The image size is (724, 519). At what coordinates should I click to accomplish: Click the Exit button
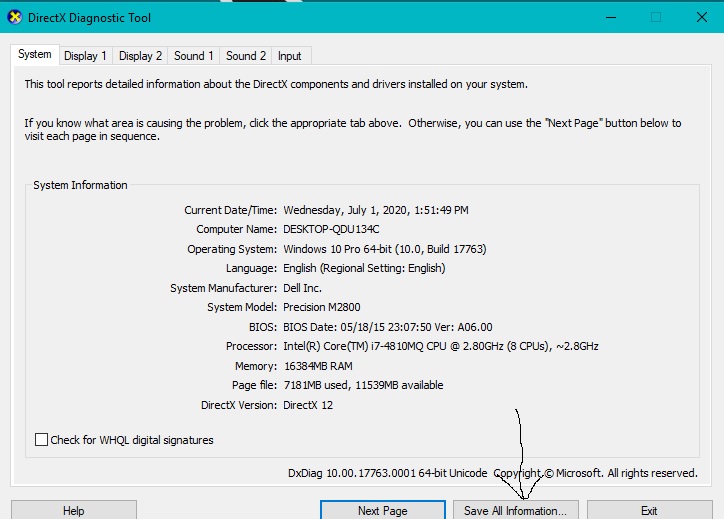649,510
